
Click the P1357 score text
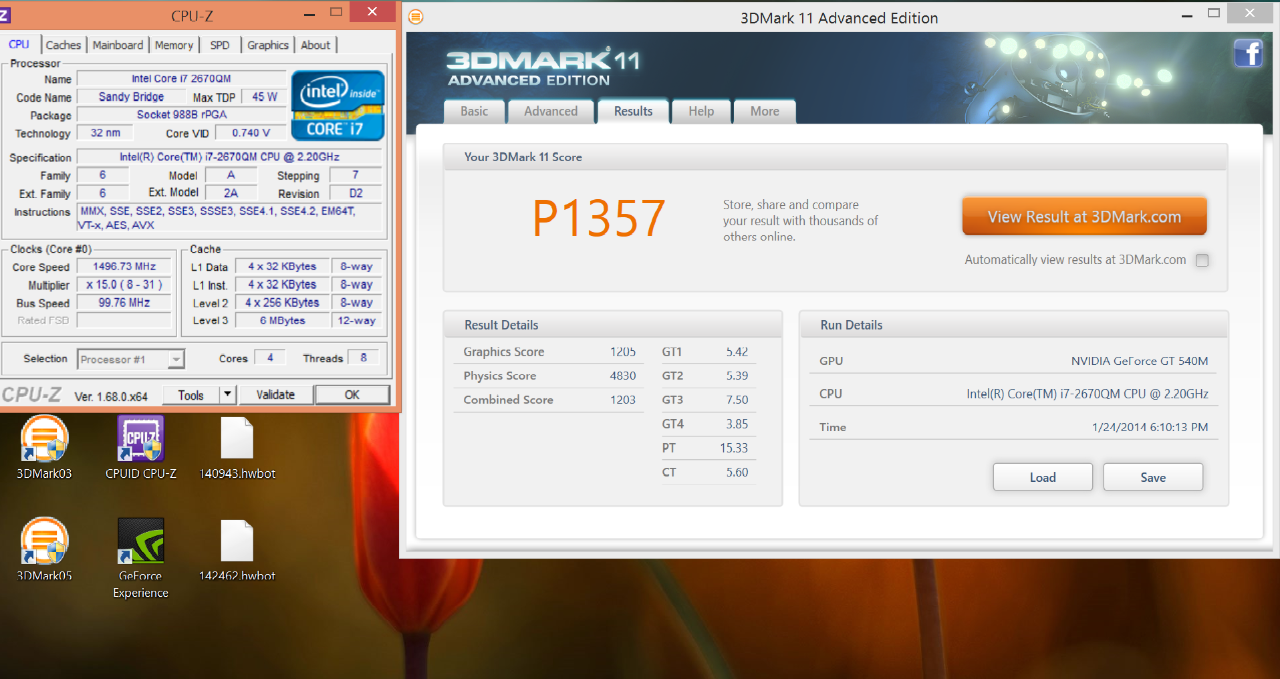coord(599,217)
